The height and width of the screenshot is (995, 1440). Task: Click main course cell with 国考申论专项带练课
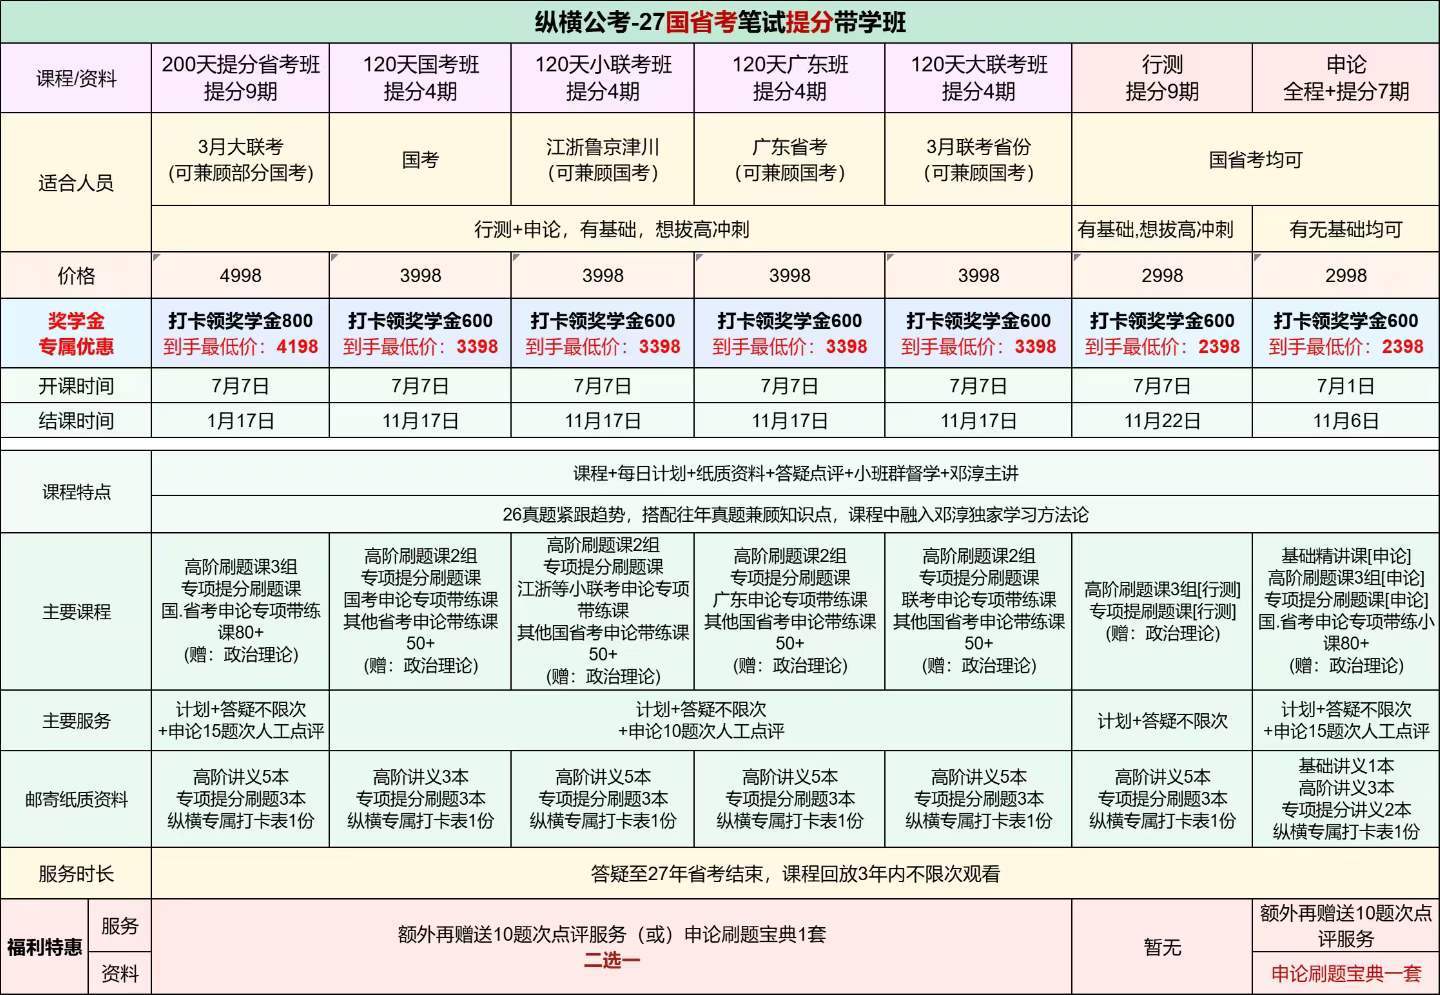click(420, 611)
